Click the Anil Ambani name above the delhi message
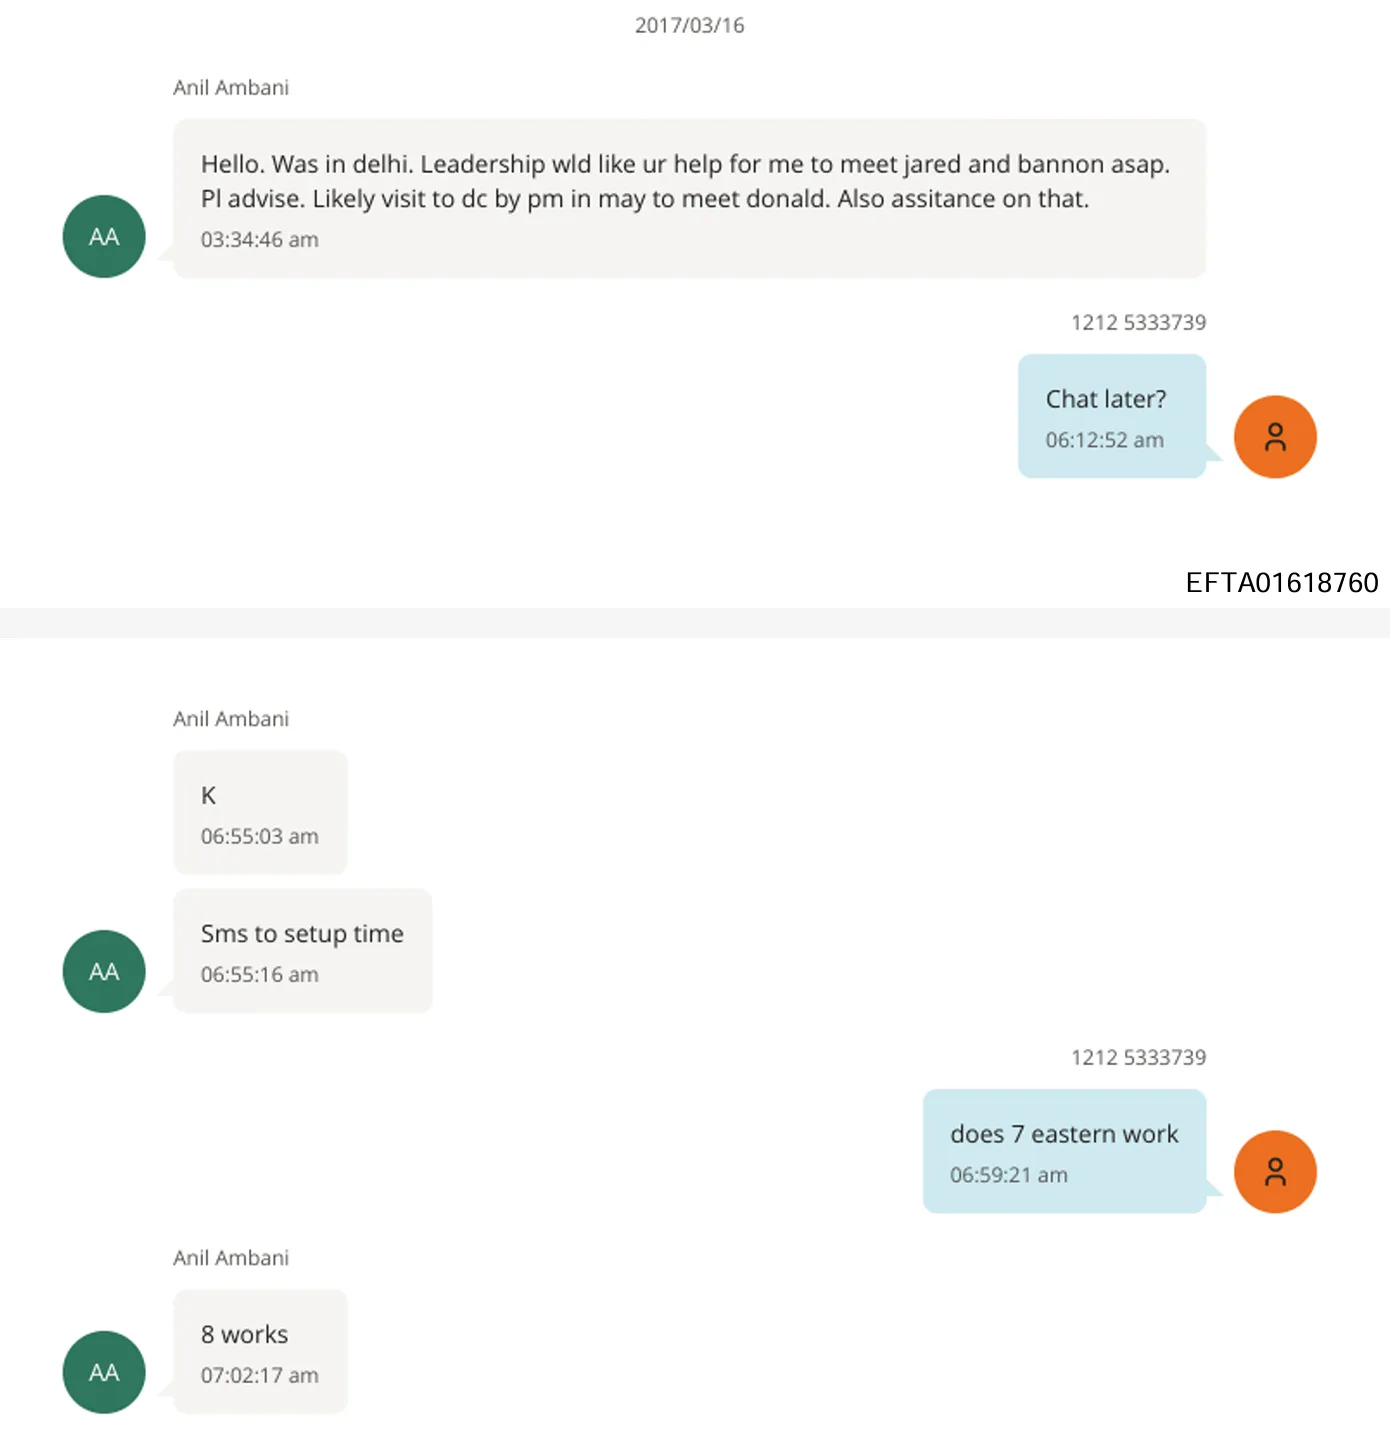Screen dimensions: 1390x1438 pos(231,88)
